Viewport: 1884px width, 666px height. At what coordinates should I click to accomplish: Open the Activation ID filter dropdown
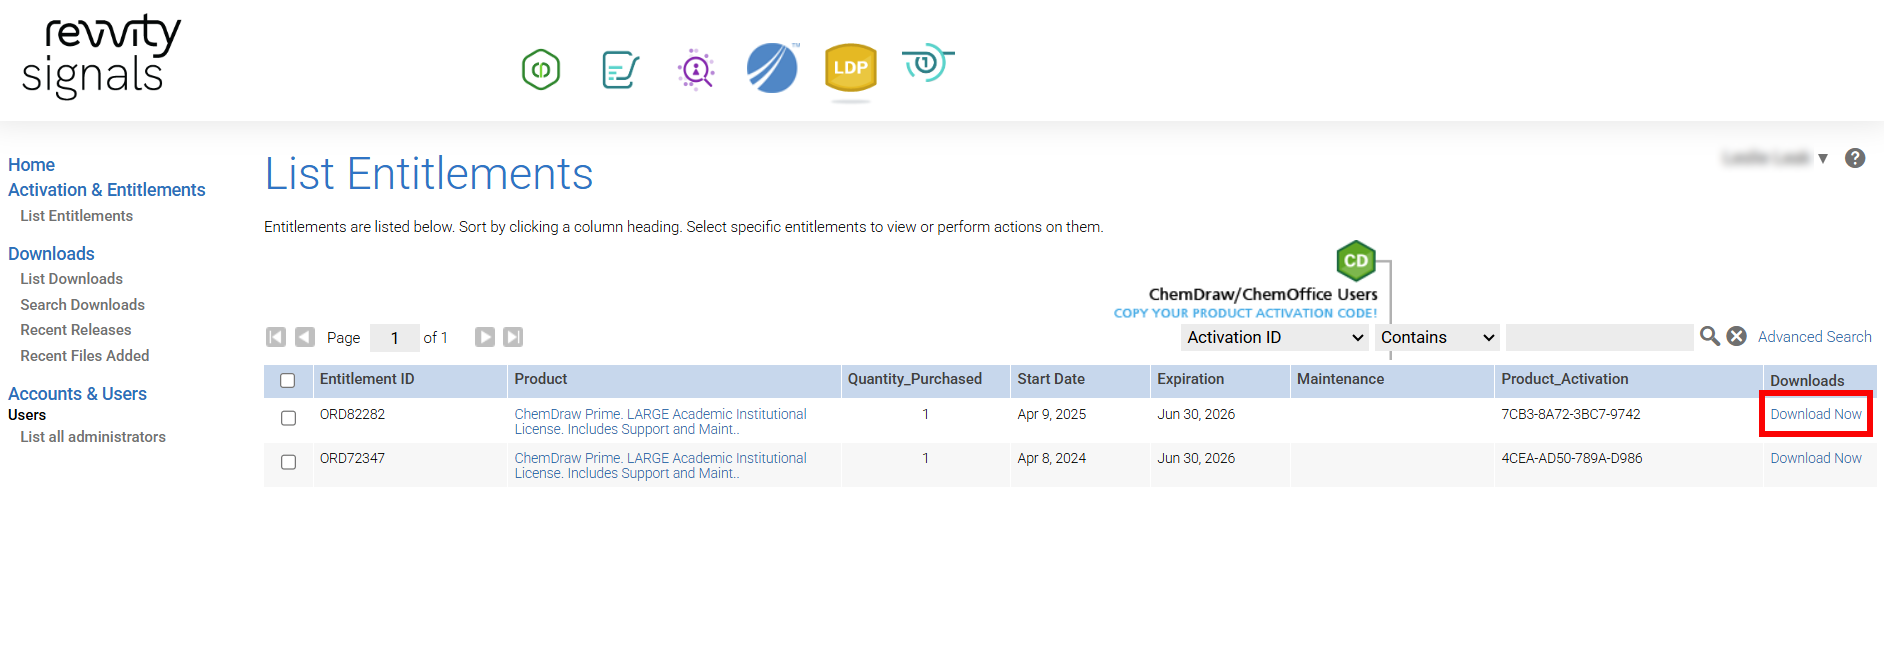(x=1274, y=338)
